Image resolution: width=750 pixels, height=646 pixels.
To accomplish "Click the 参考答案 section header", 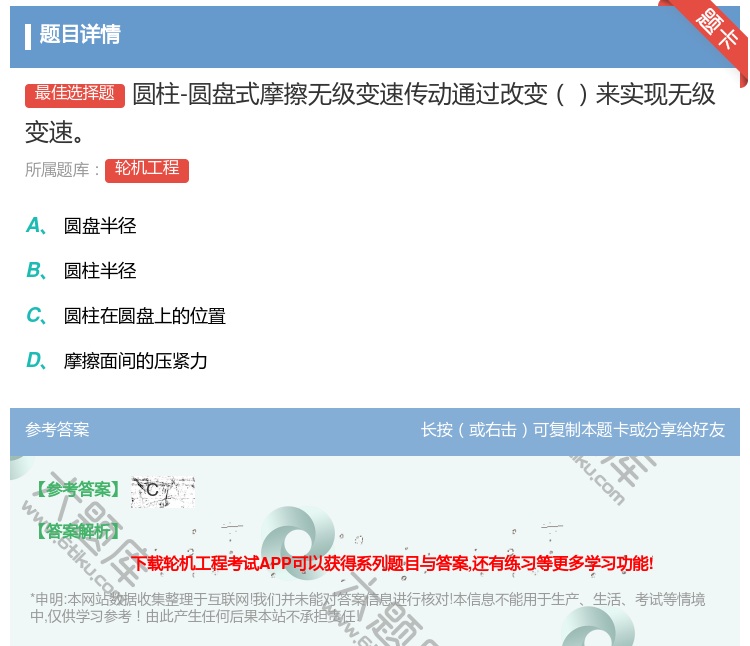I will pyautogui.click(x=57, y=430).
